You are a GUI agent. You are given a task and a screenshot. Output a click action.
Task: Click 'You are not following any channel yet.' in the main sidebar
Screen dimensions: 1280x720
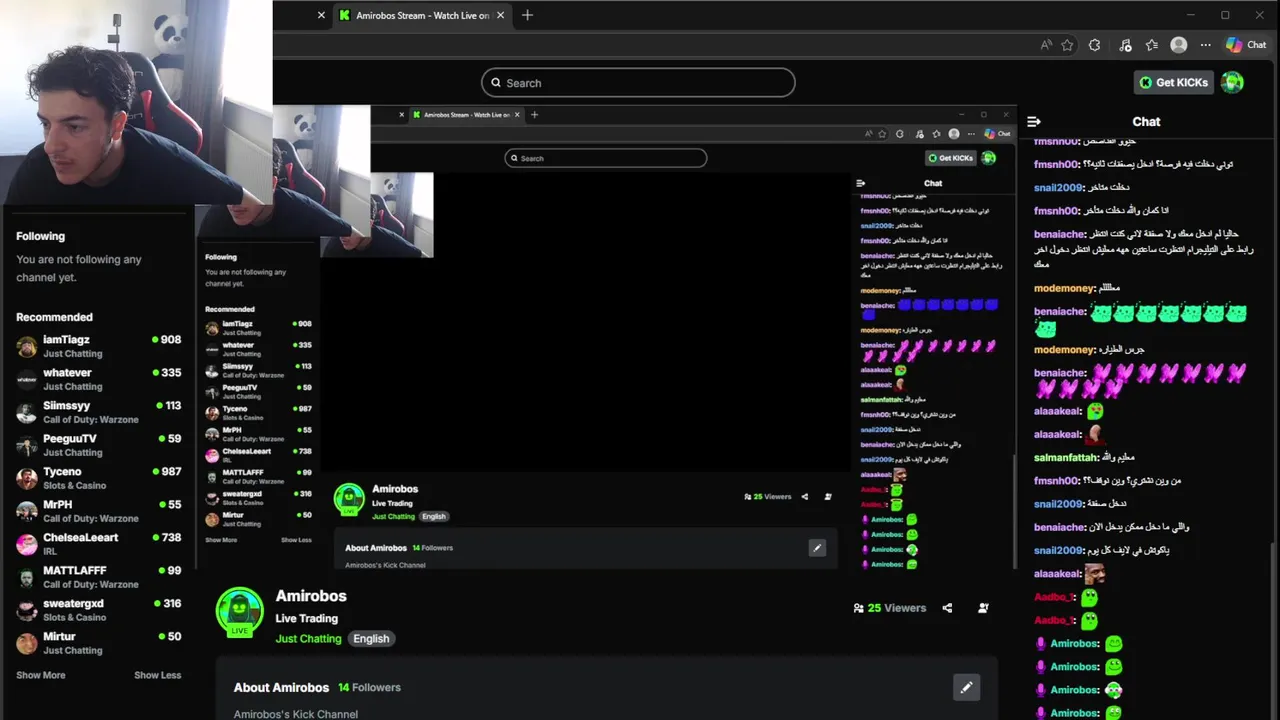(79, 268)
